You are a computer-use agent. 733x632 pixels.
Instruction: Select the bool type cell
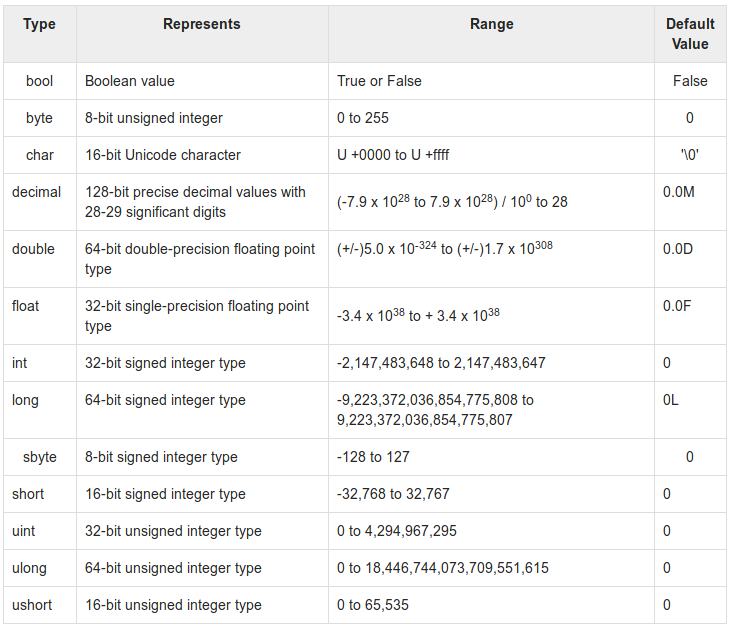[x=39, y=81]
